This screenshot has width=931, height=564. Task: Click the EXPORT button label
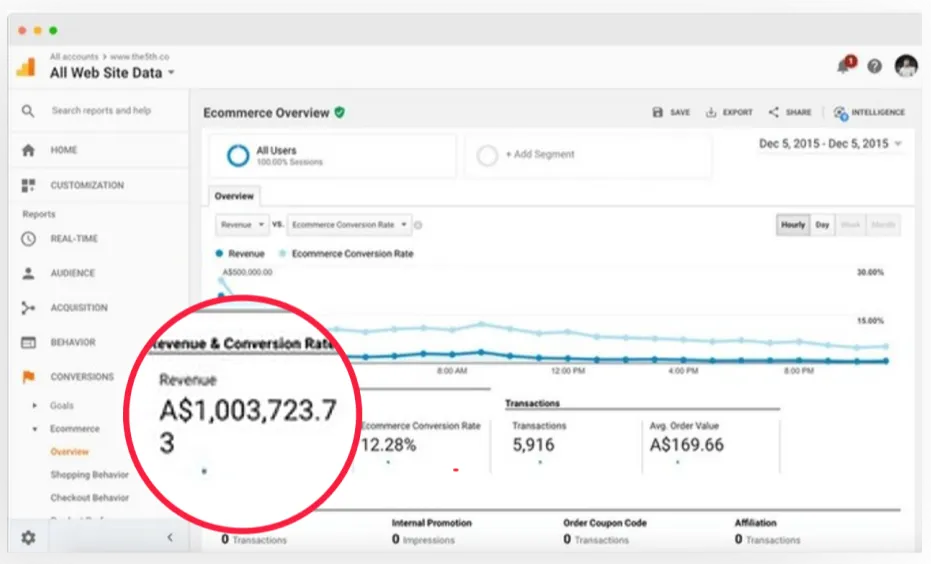[737, 112]
